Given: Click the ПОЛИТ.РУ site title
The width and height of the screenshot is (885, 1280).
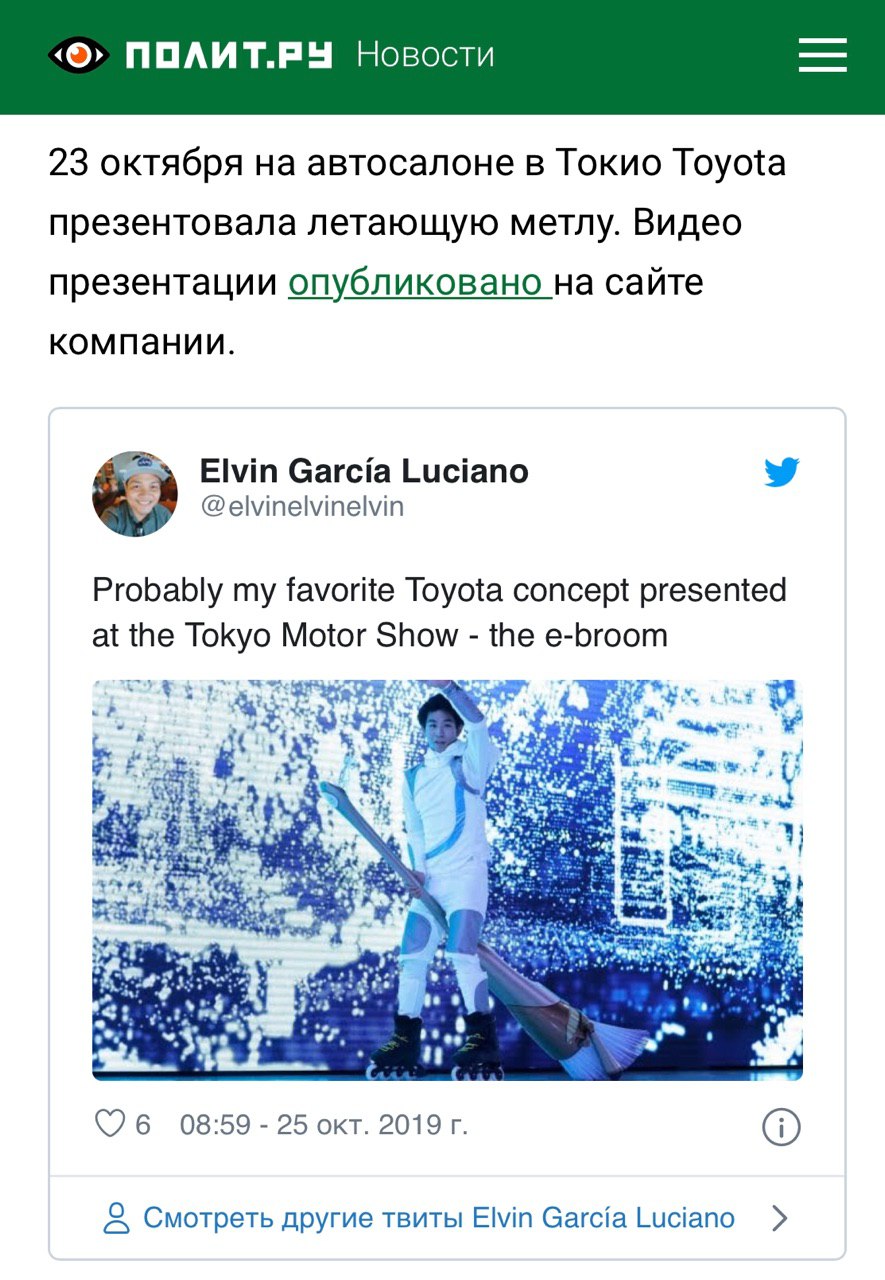Looking at the screenshot, I should click(229, 54).
